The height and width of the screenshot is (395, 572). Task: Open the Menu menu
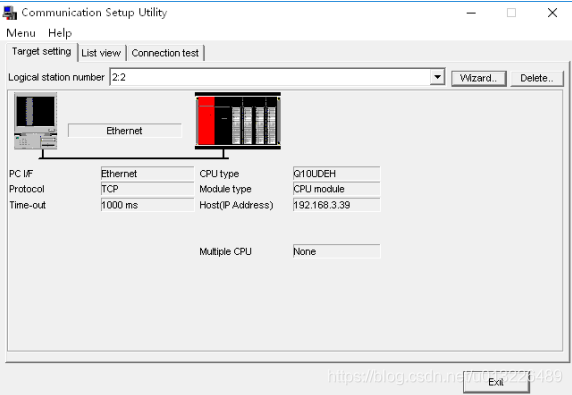(21, 33)
